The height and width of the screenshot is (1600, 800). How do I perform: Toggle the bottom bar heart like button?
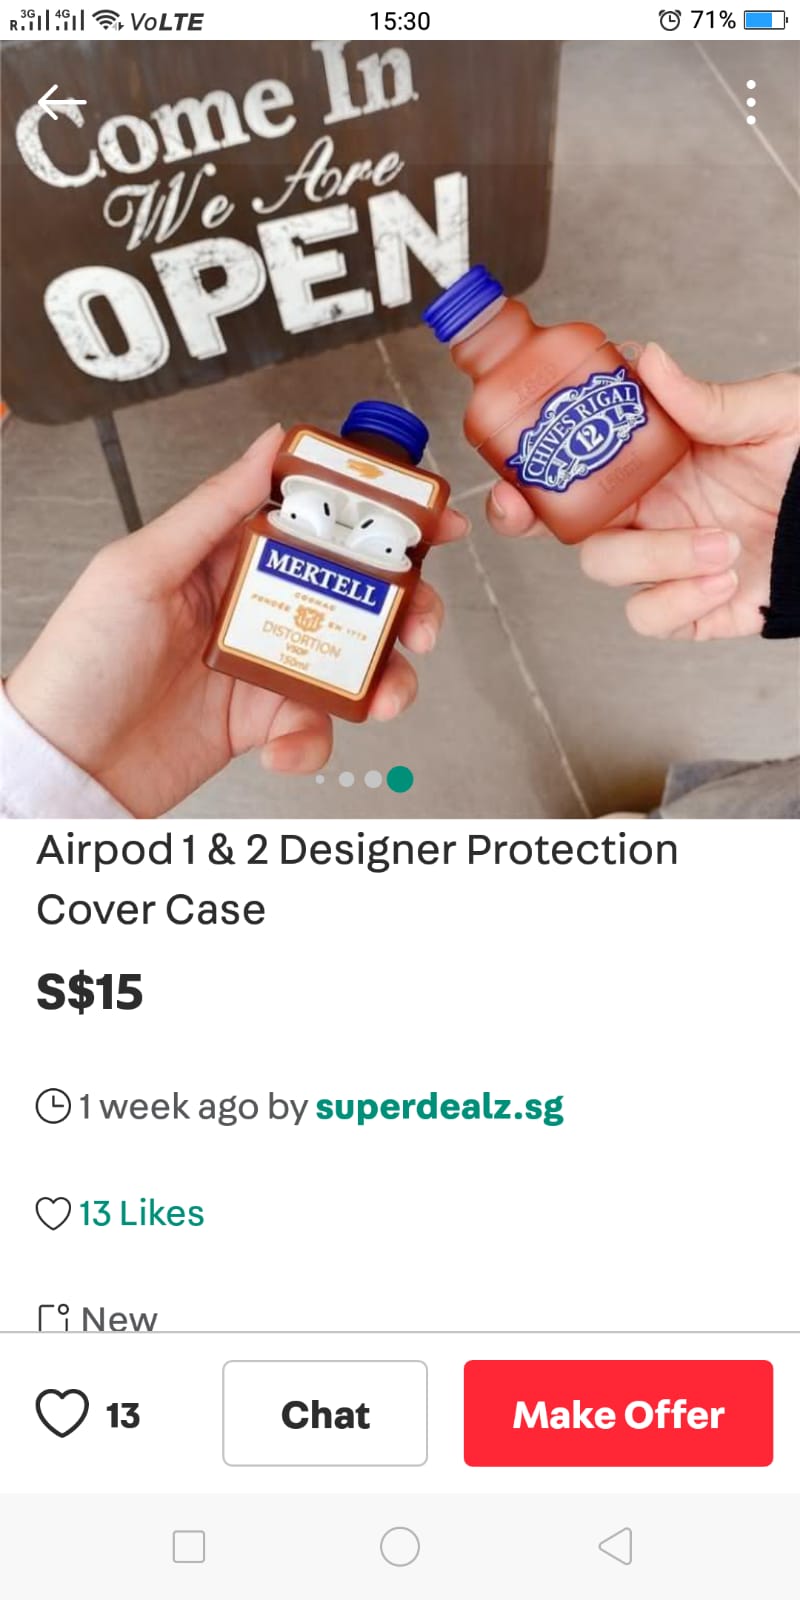(62, 1414)
